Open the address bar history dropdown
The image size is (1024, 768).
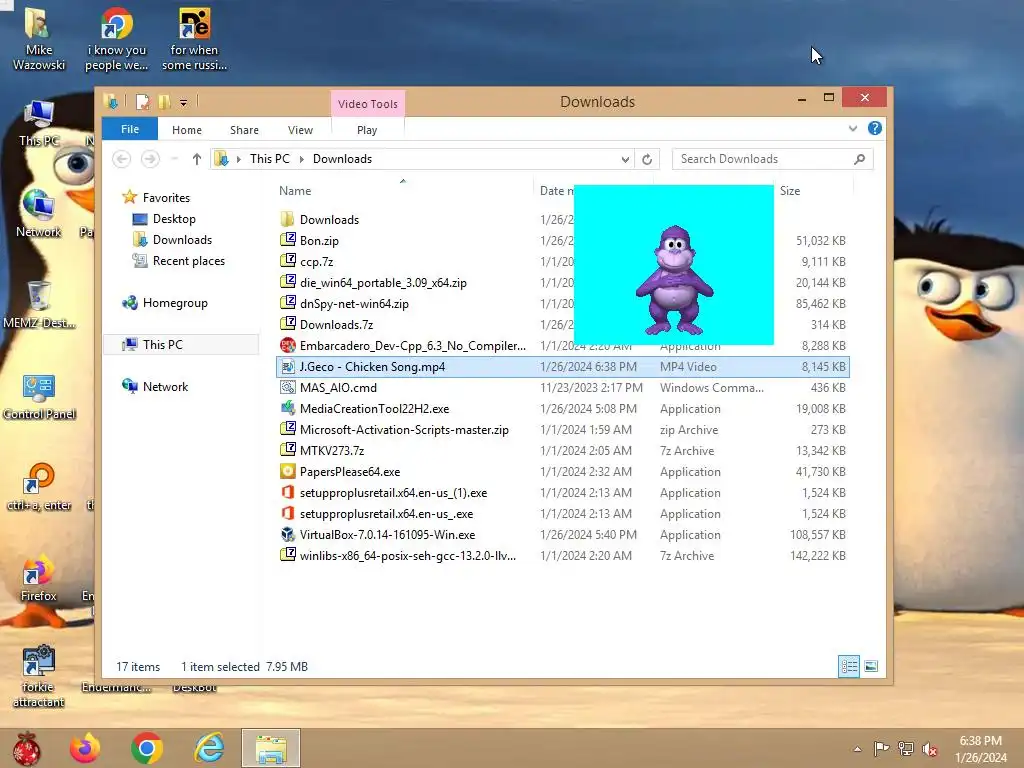(625, 159)
